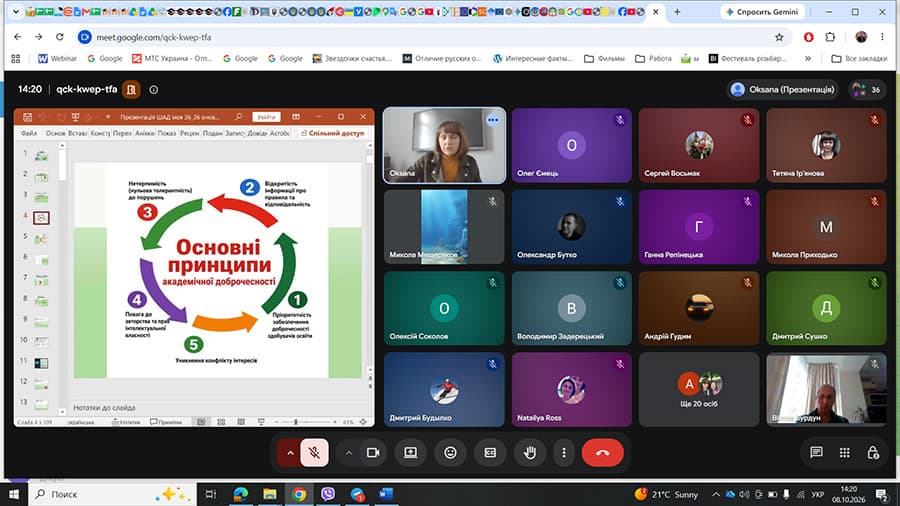Switch to slide sorter view icon
Image resolution: width=900 pixels, height=506 pixels.
(221, 422)
